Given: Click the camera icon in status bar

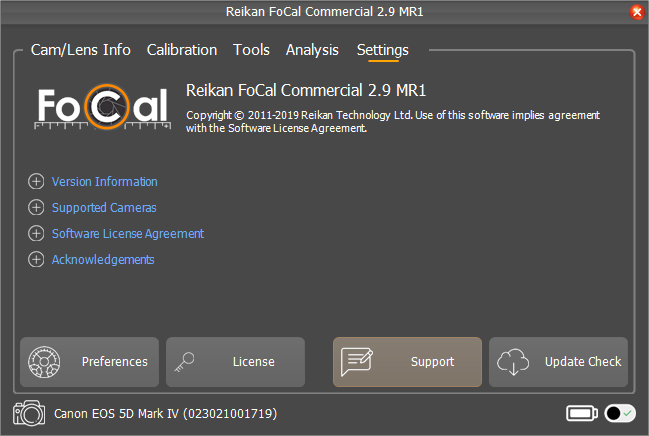Looking at the screenshot, I should click(29, 413).
